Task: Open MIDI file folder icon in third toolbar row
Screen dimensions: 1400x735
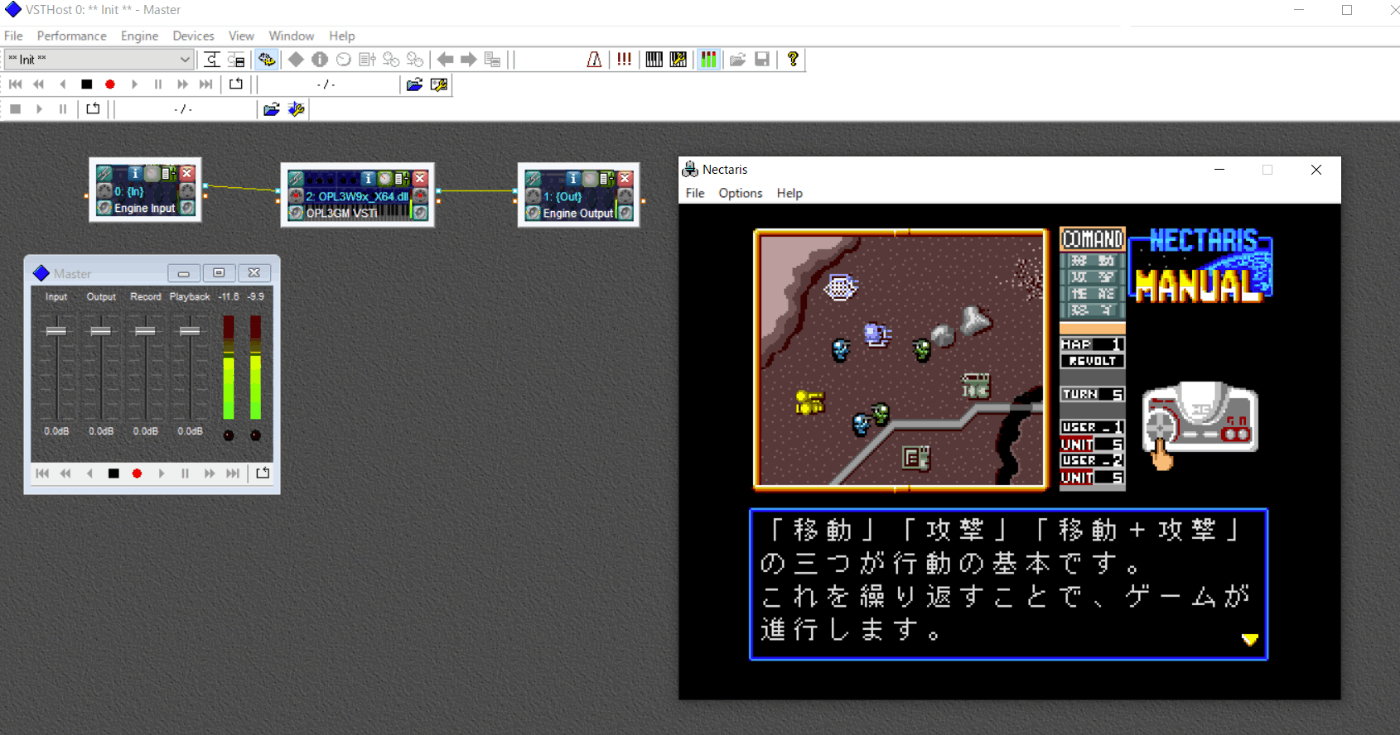Action: [x=271, y=109]
